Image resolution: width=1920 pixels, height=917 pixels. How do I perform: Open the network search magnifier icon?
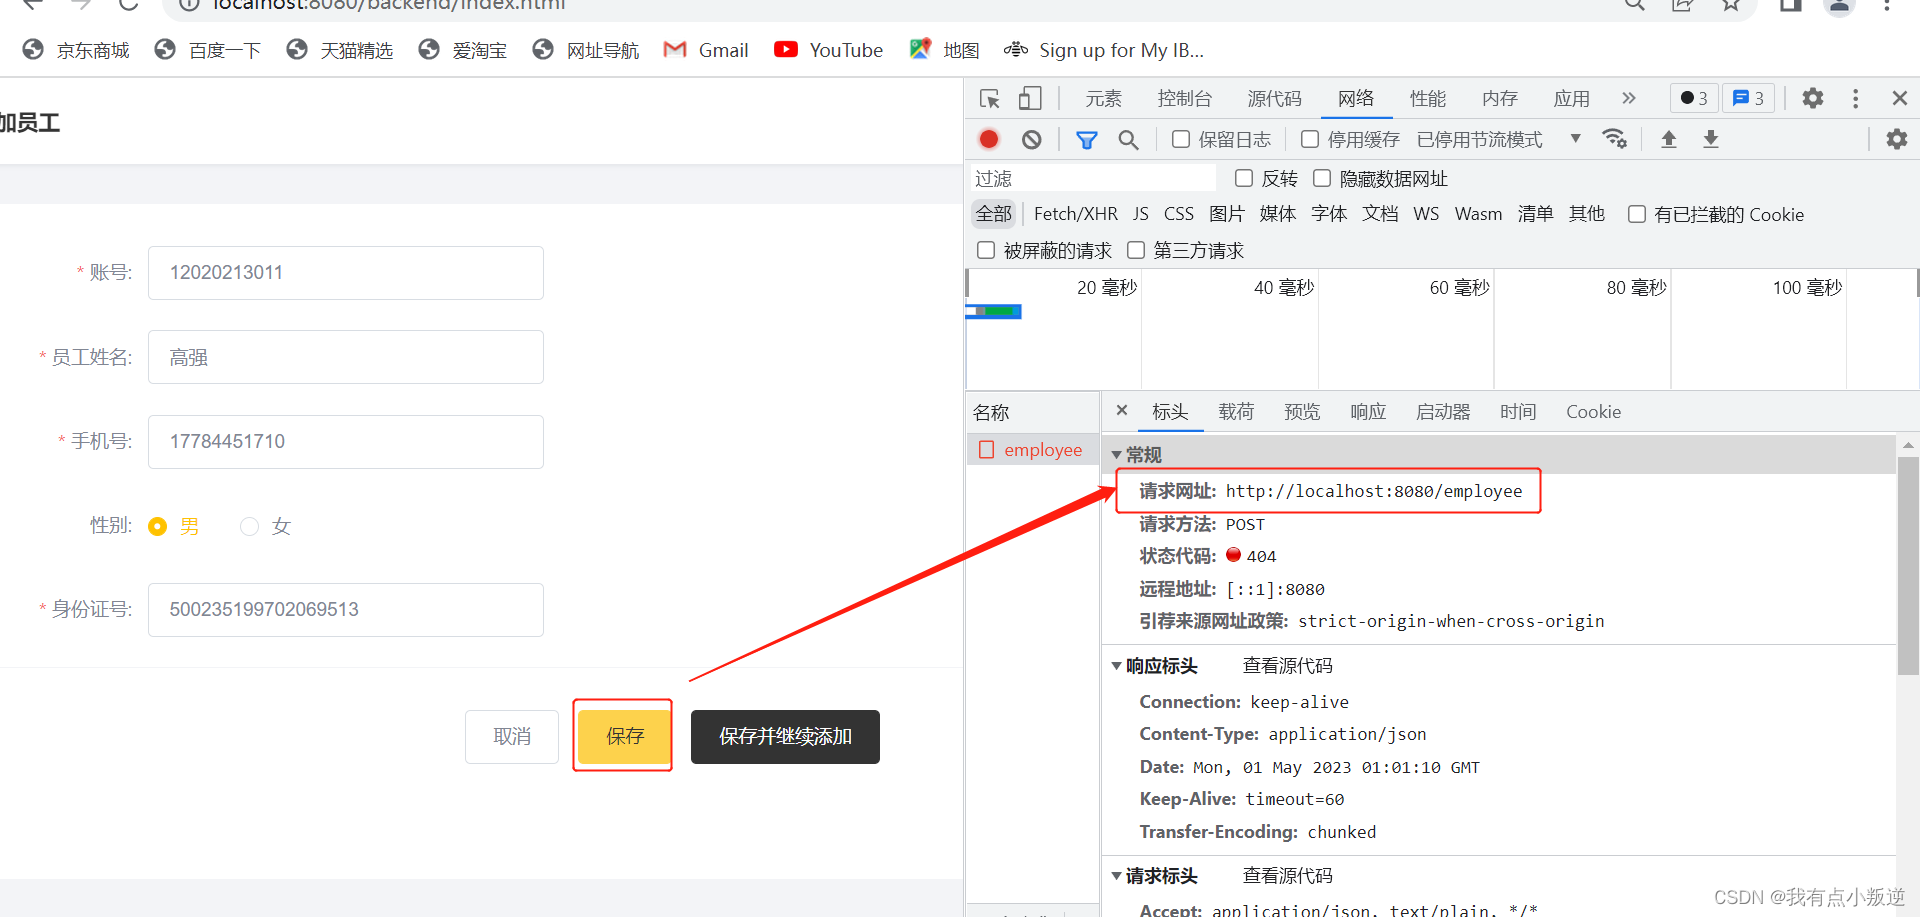click(1128, 140)
